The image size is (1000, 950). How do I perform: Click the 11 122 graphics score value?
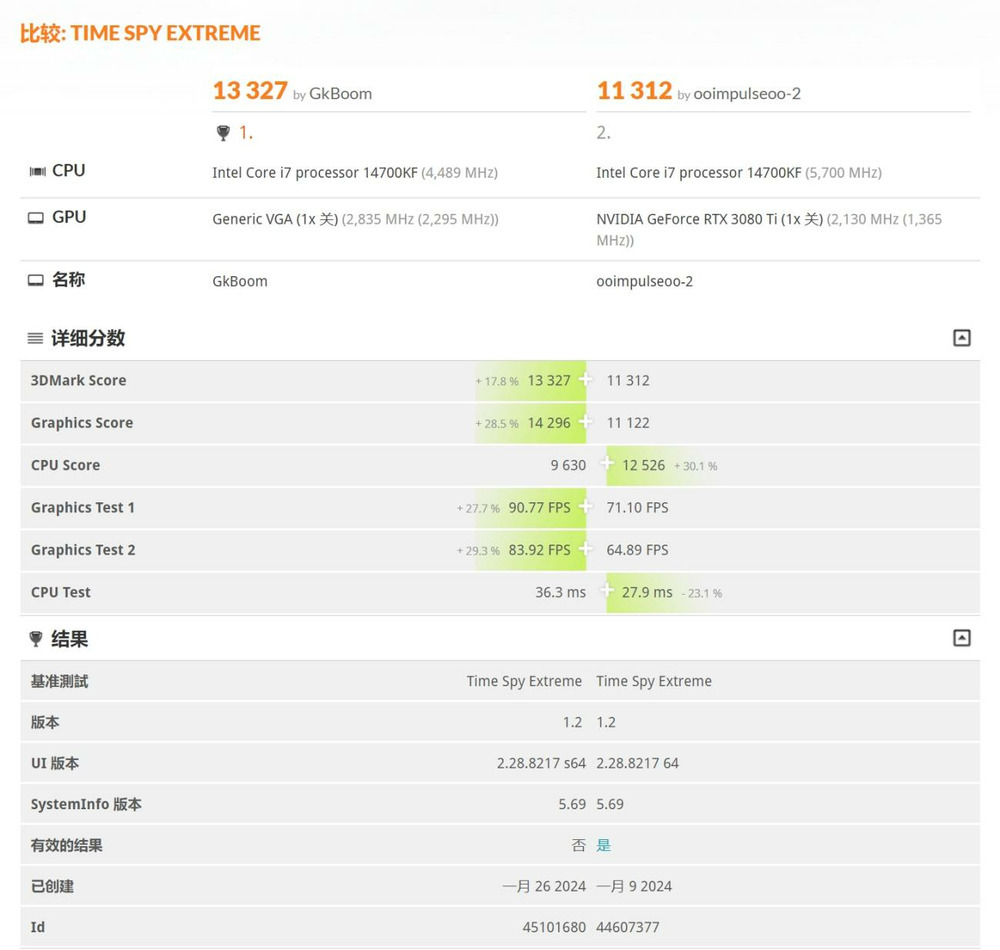pos(628,423)
